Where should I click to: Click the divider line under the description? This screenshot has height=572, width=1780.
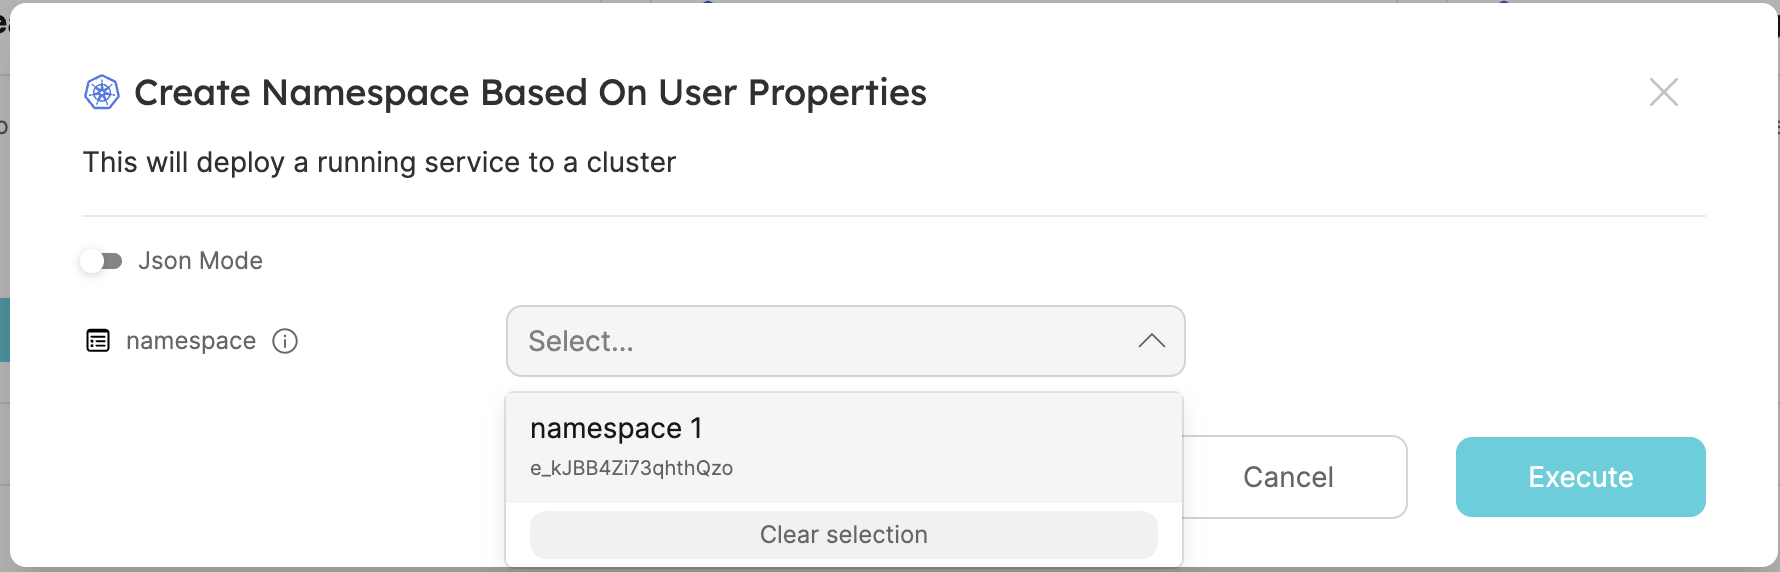pyautogui.click(x=893, y=216)
